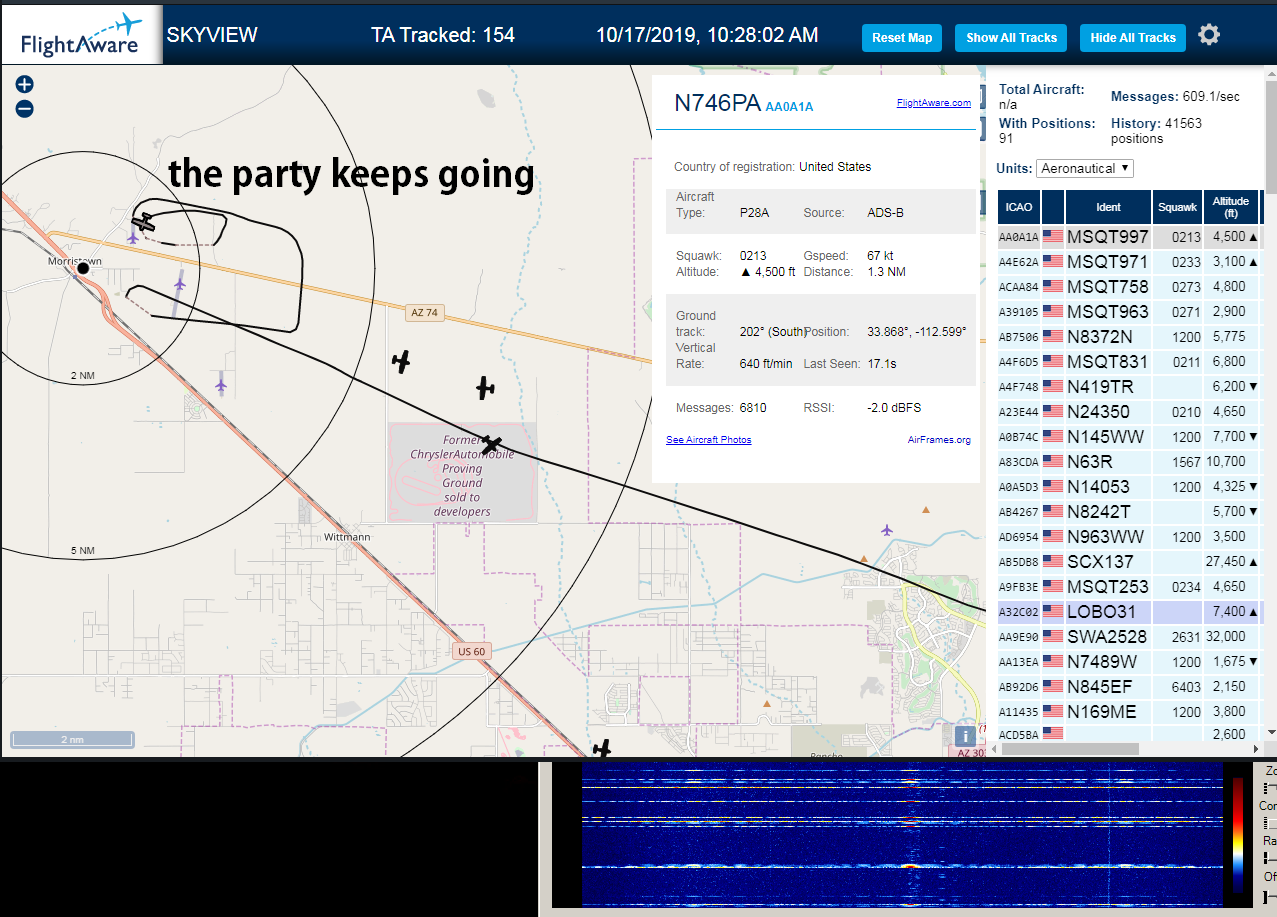Zoom in the map with plus icon

coord(25,85)
